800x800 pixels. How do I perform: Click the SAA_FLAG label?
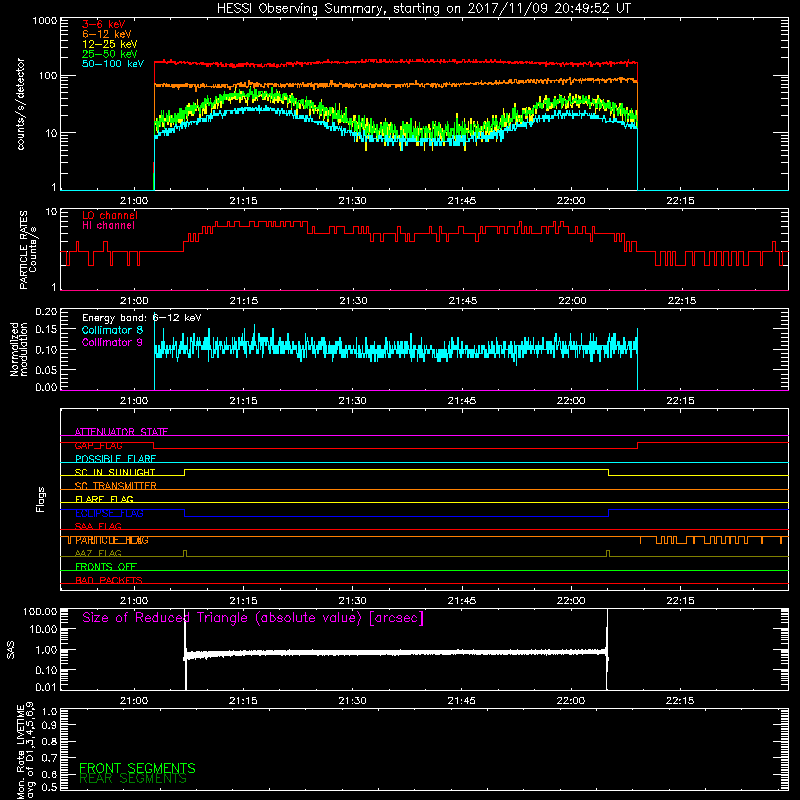98,526
